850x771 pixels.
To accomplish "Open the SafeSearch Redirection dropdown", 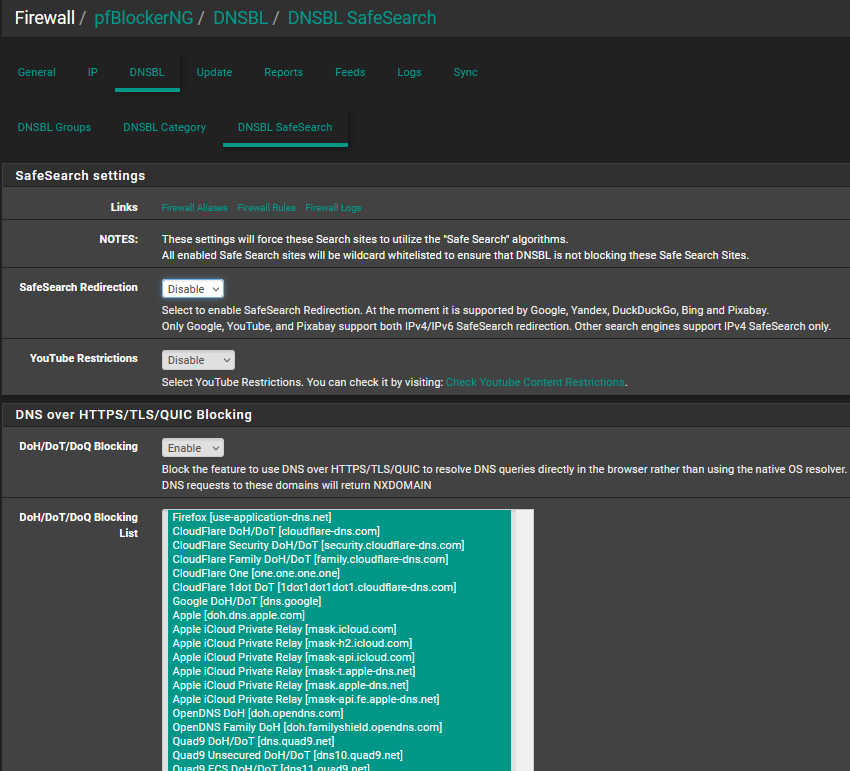I will pos(193,289).
